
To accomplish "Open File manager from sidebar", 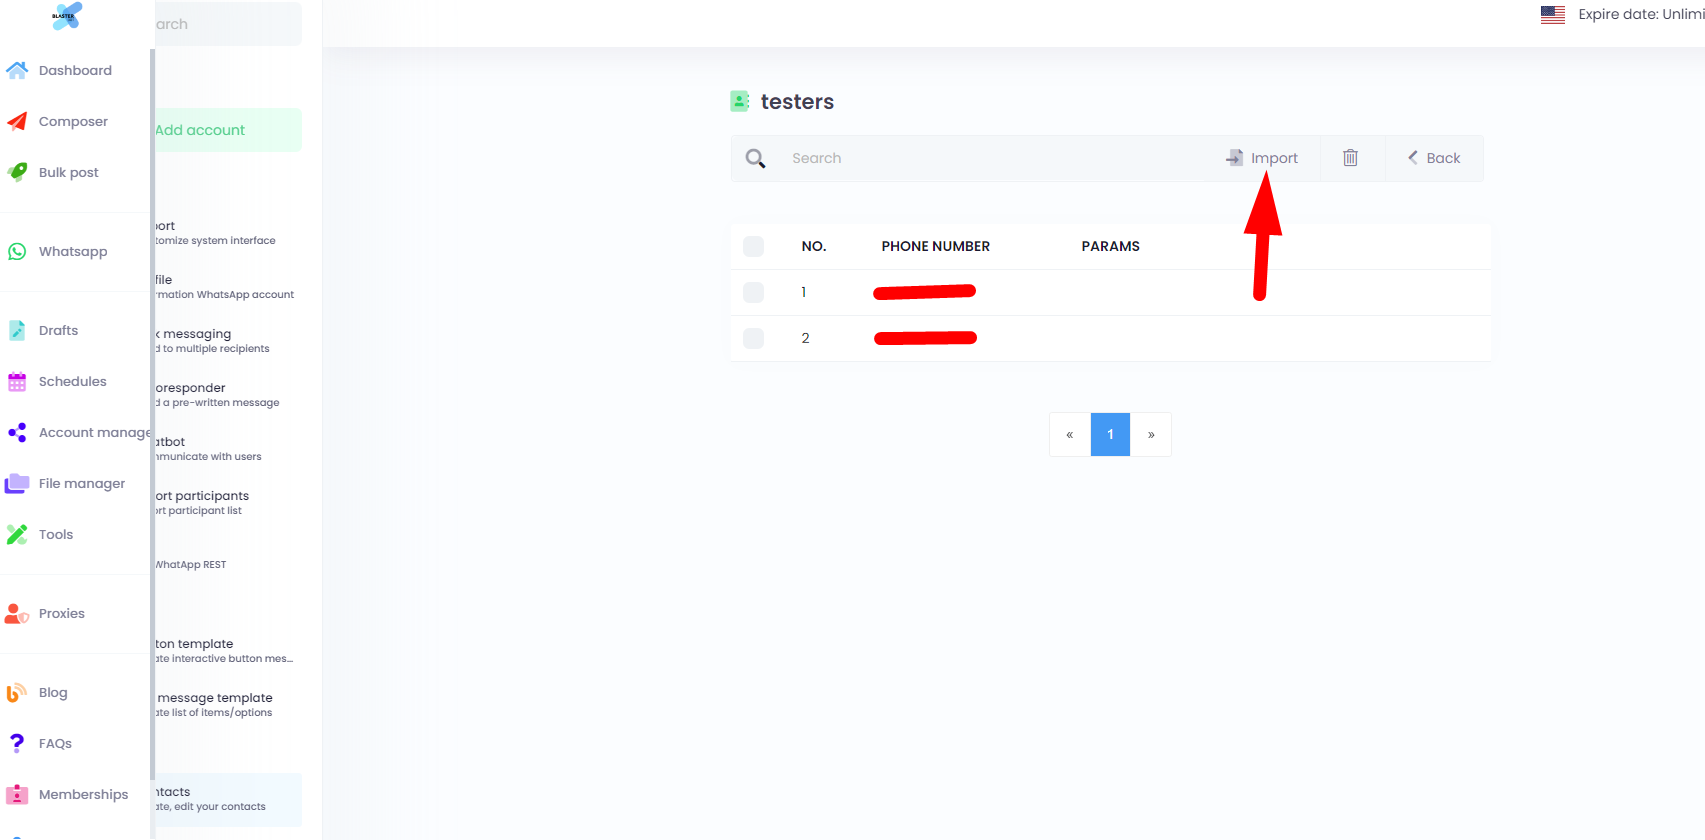I will pos(81,483).
